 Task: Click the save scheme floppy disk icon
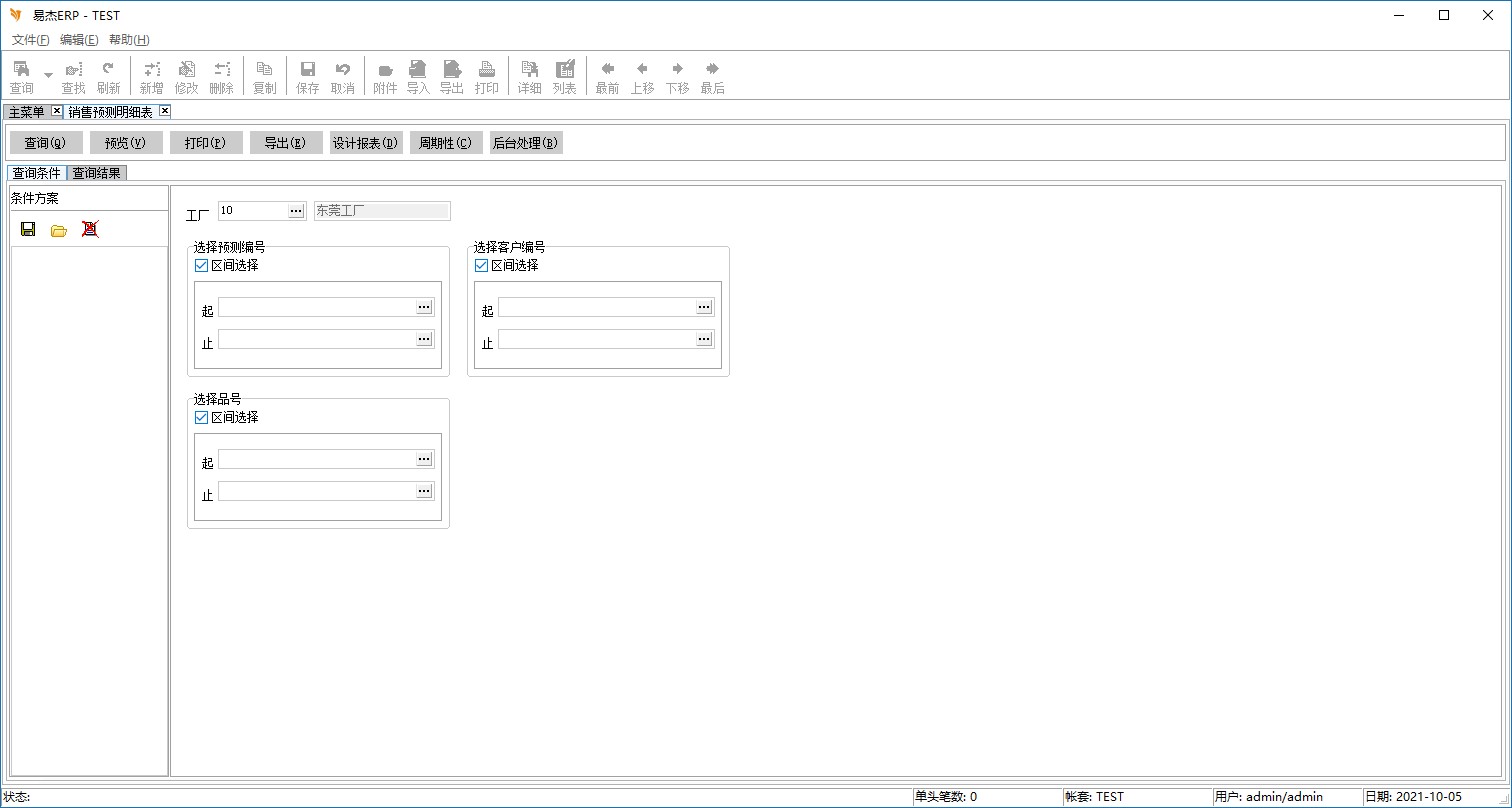coord(28,230)
